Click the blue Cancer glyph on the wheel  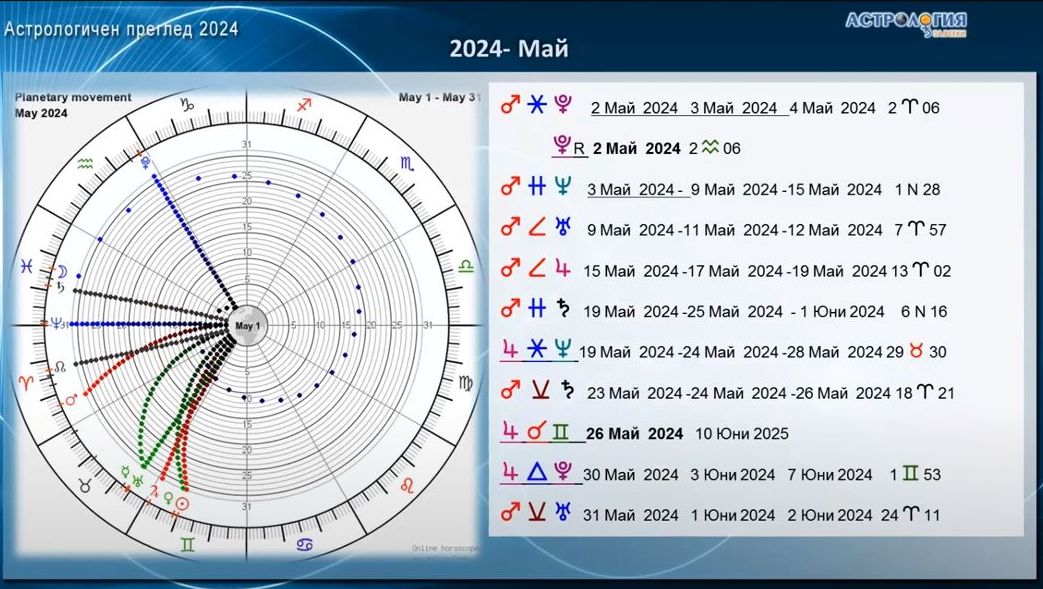point(305,545)
